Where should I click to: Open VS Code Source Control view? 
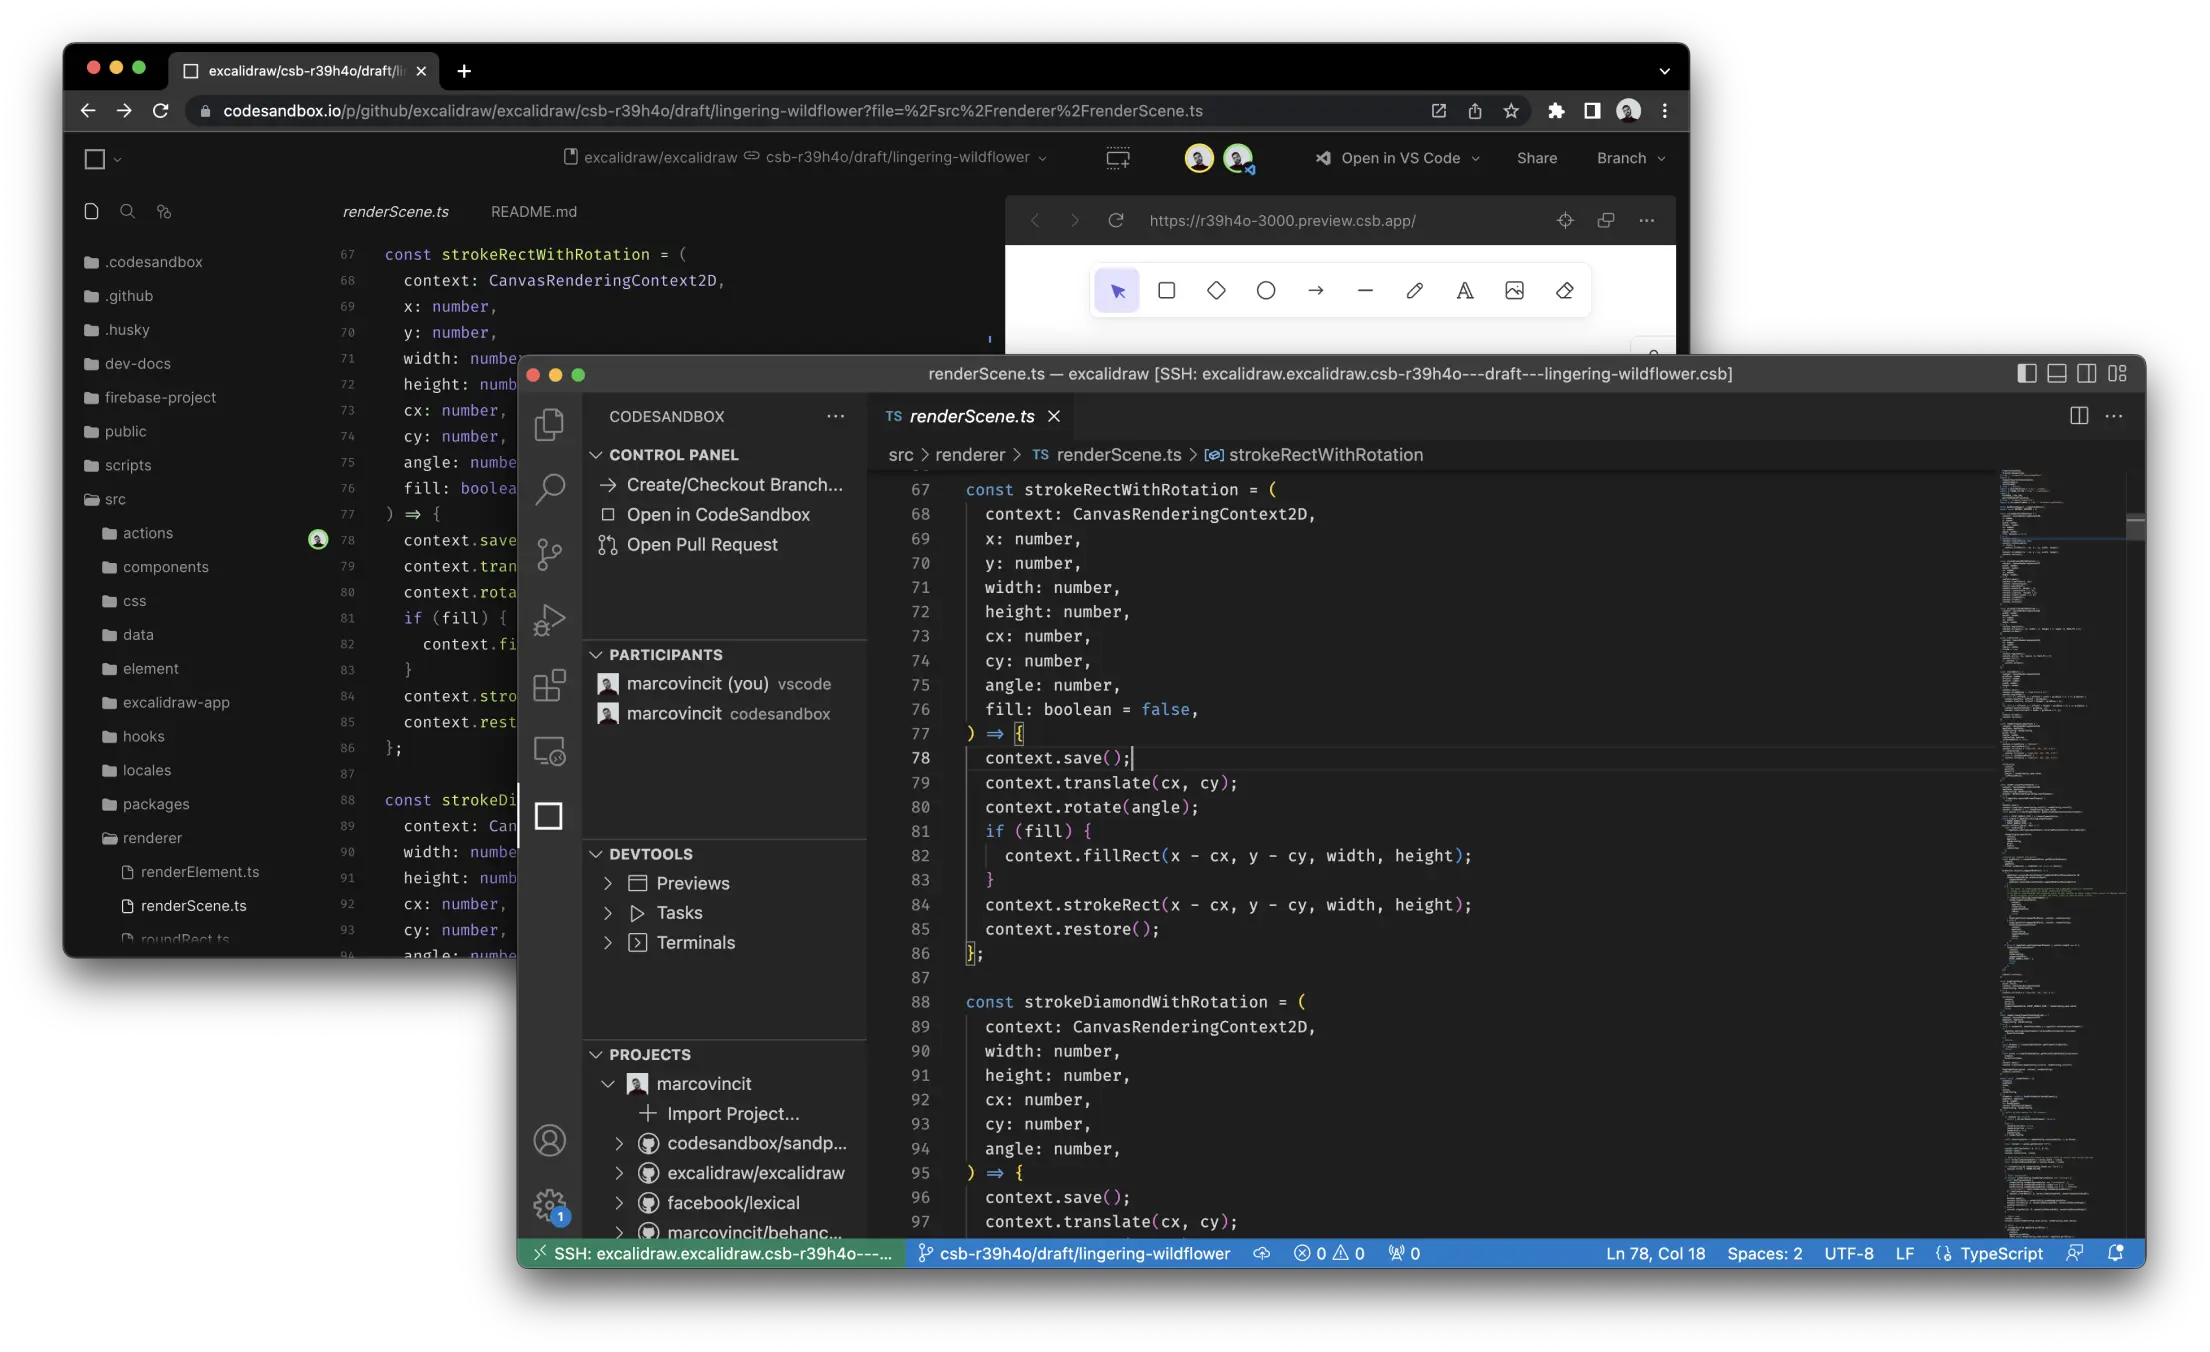pos(549,554)
